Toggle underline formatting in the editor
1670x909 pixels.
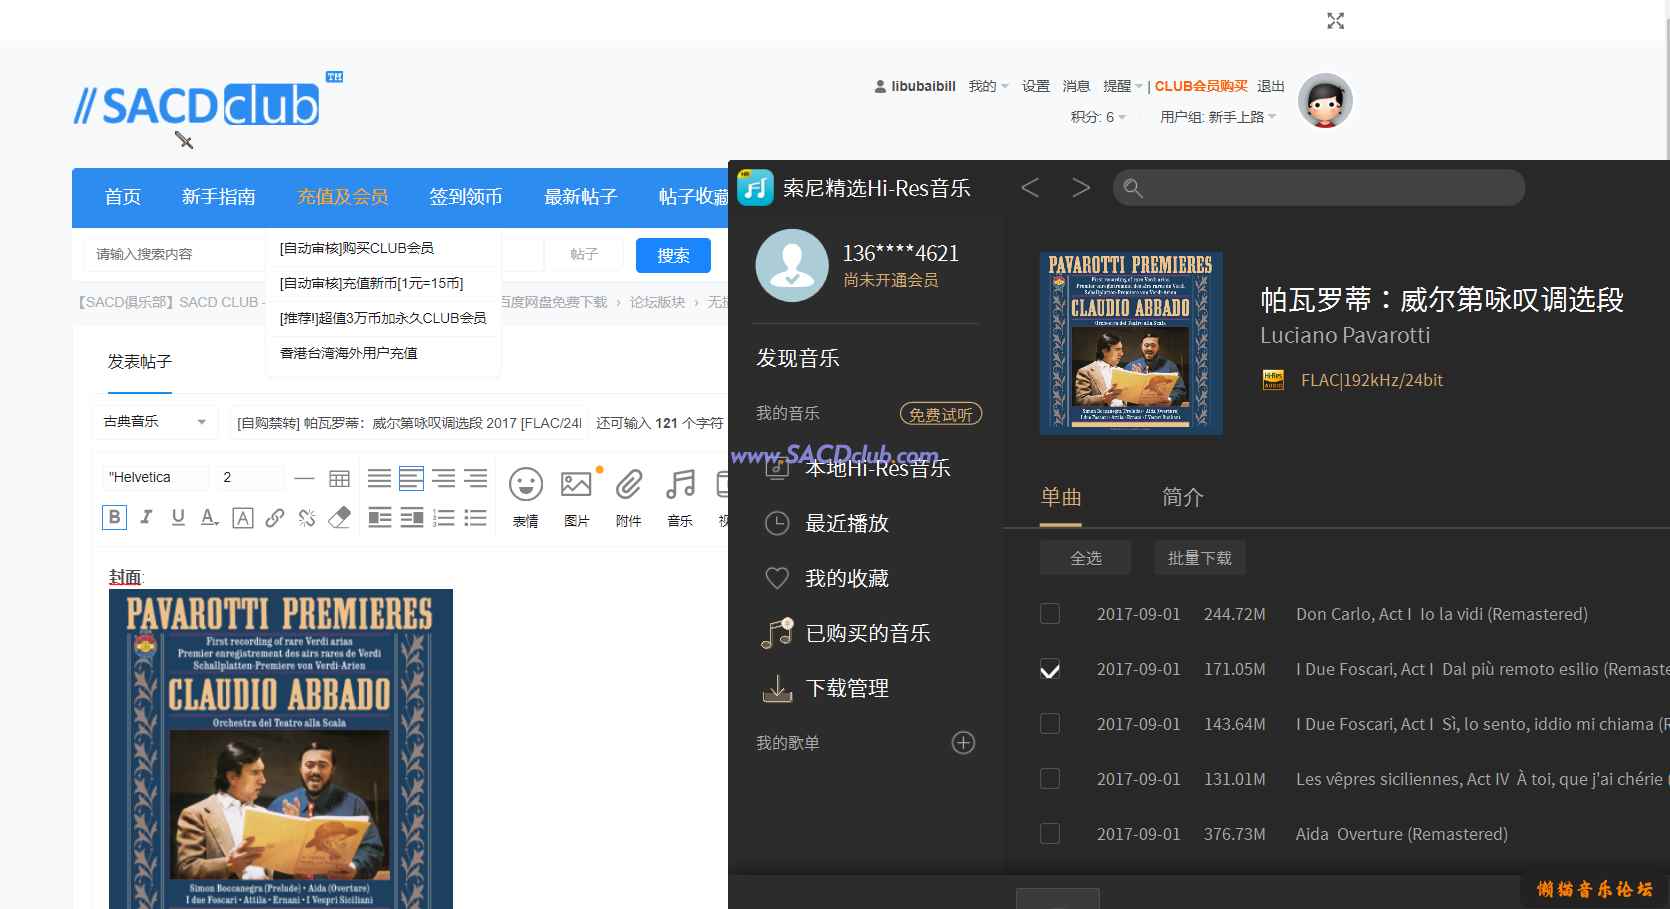point(178,517)
